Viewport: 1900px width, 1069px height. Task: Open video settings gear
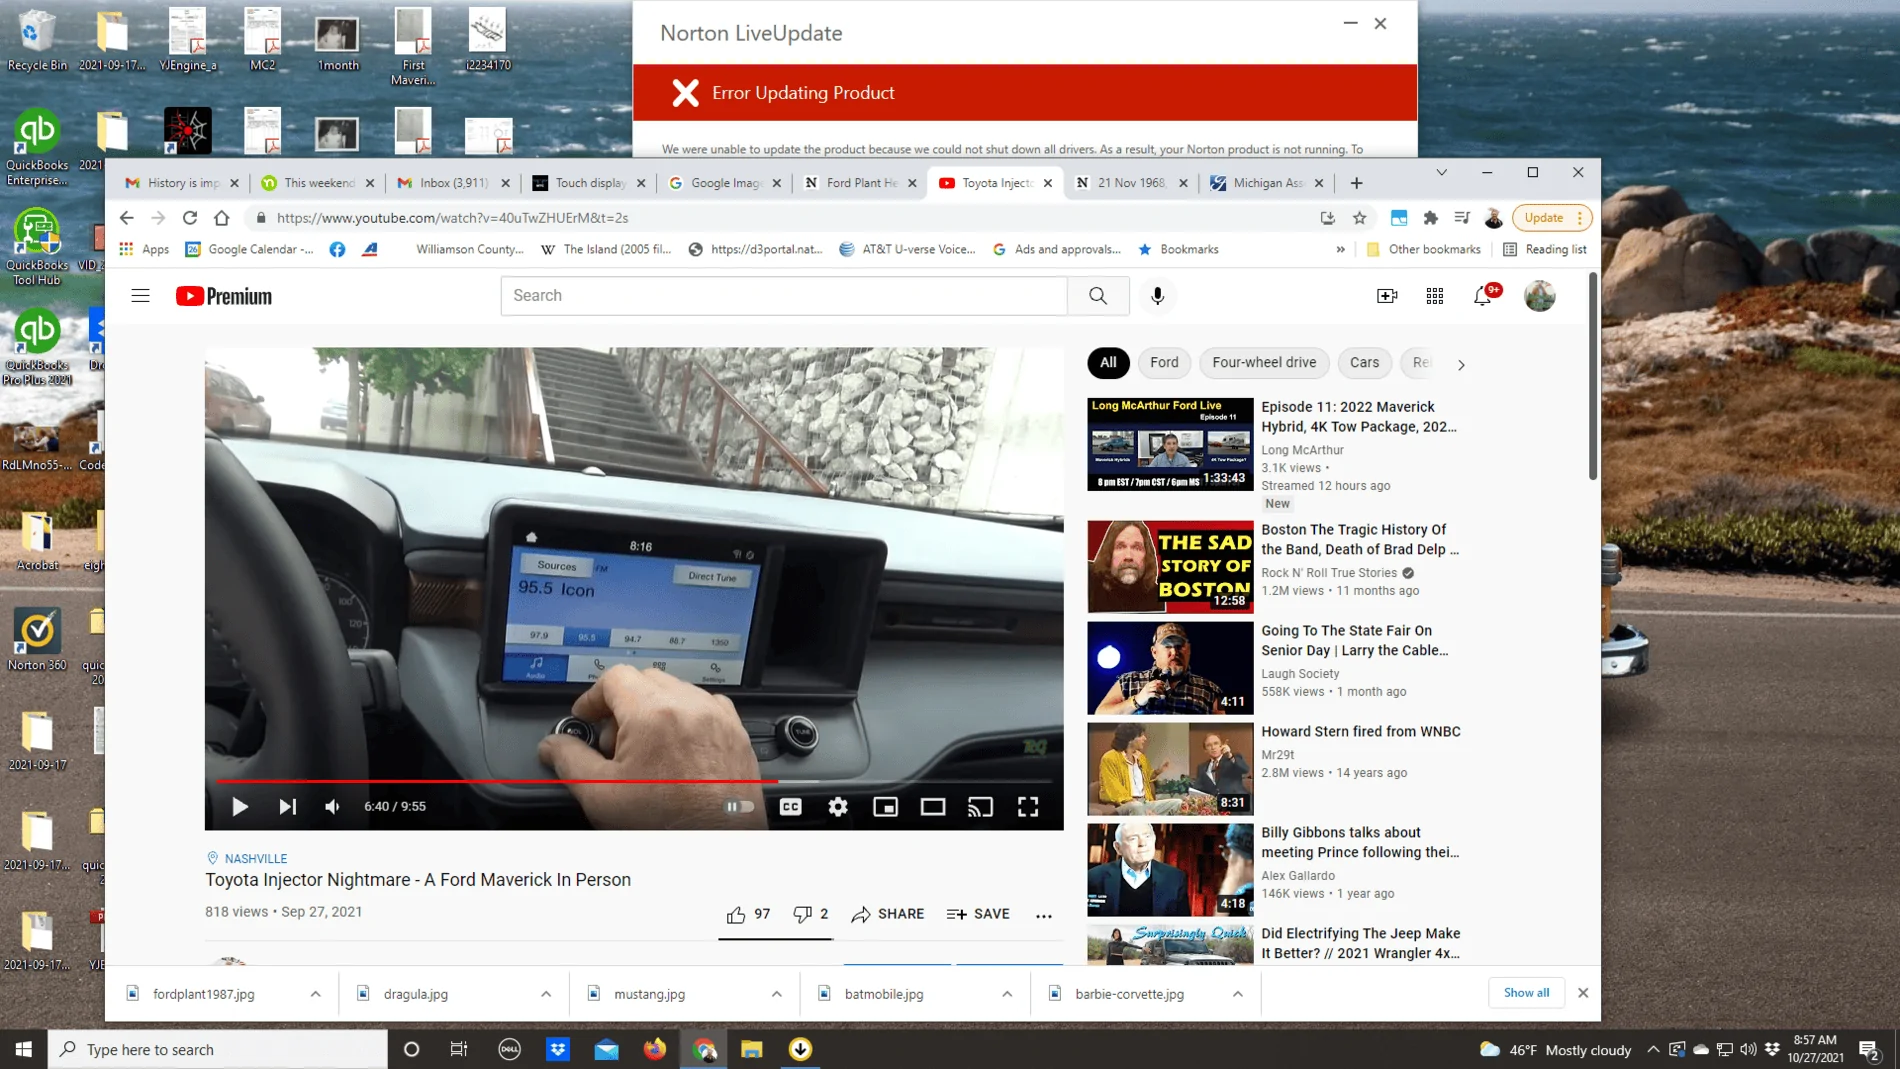[838, 806]
